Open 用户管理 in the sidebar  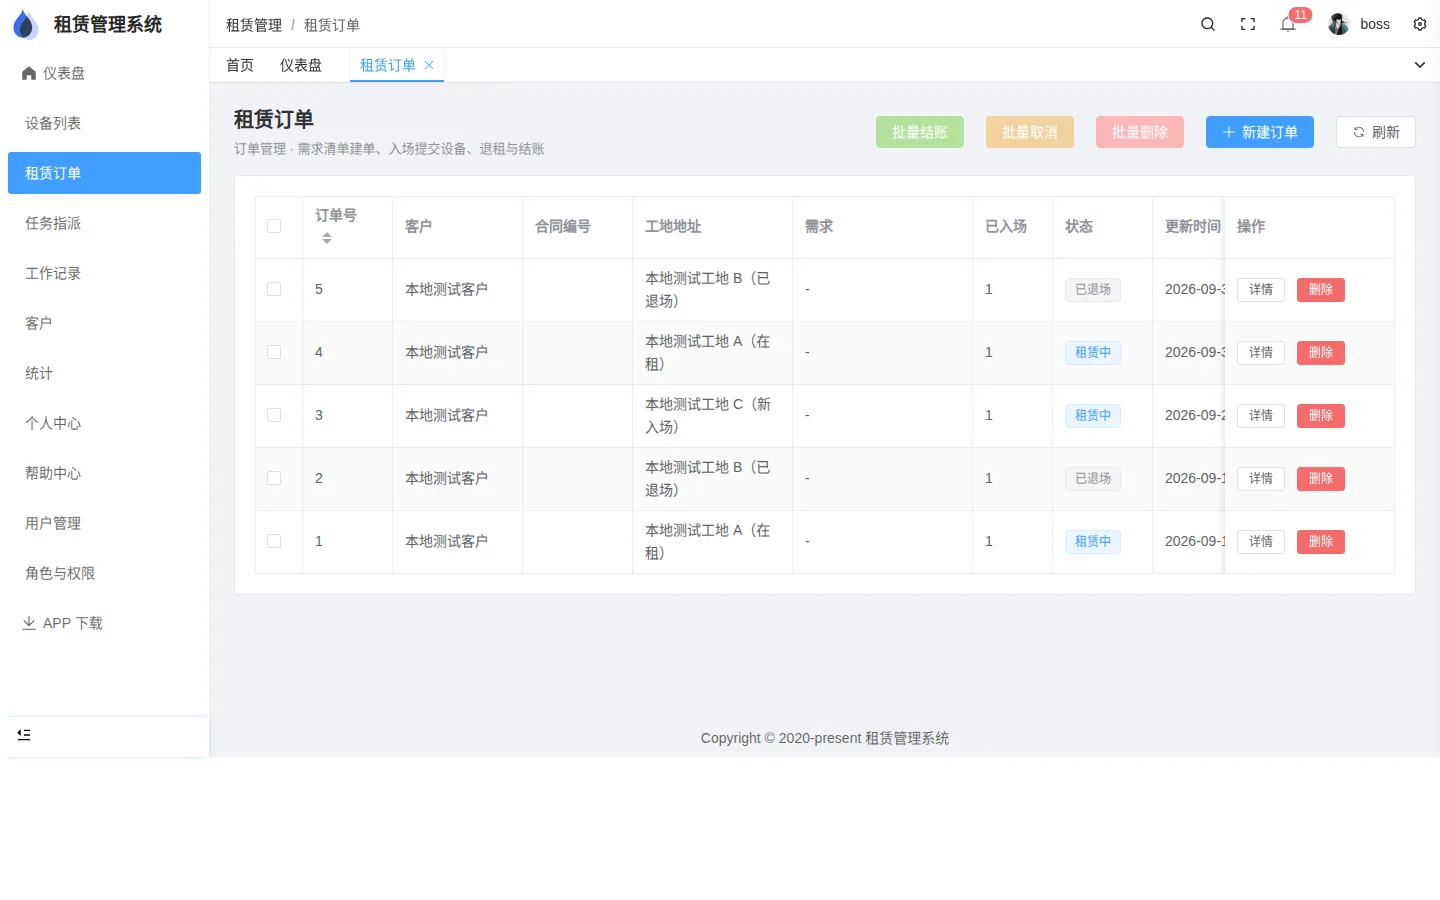(x=104, y=523)
